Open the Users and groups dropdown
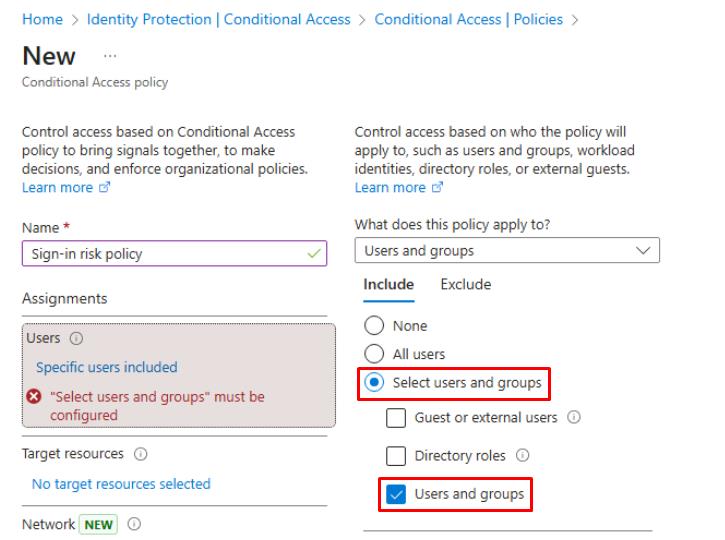725x540 pixels. 507,251
